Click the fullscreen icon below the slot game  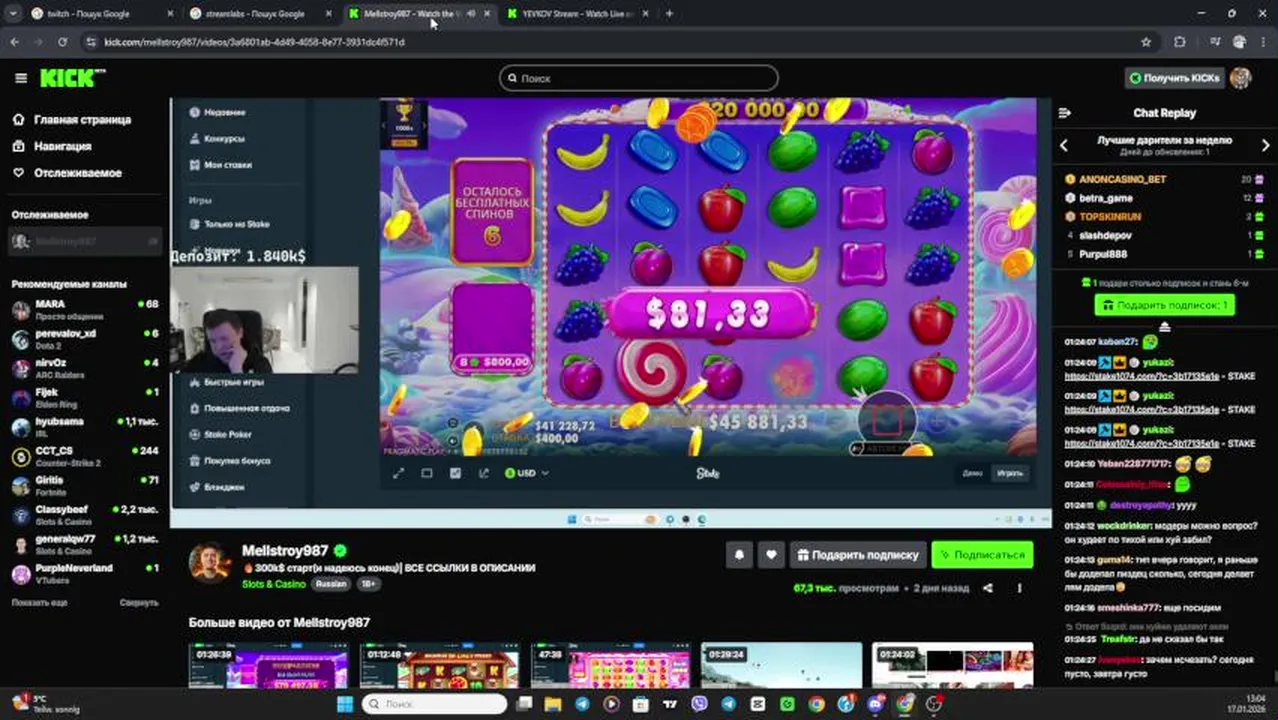click(398, 473)
